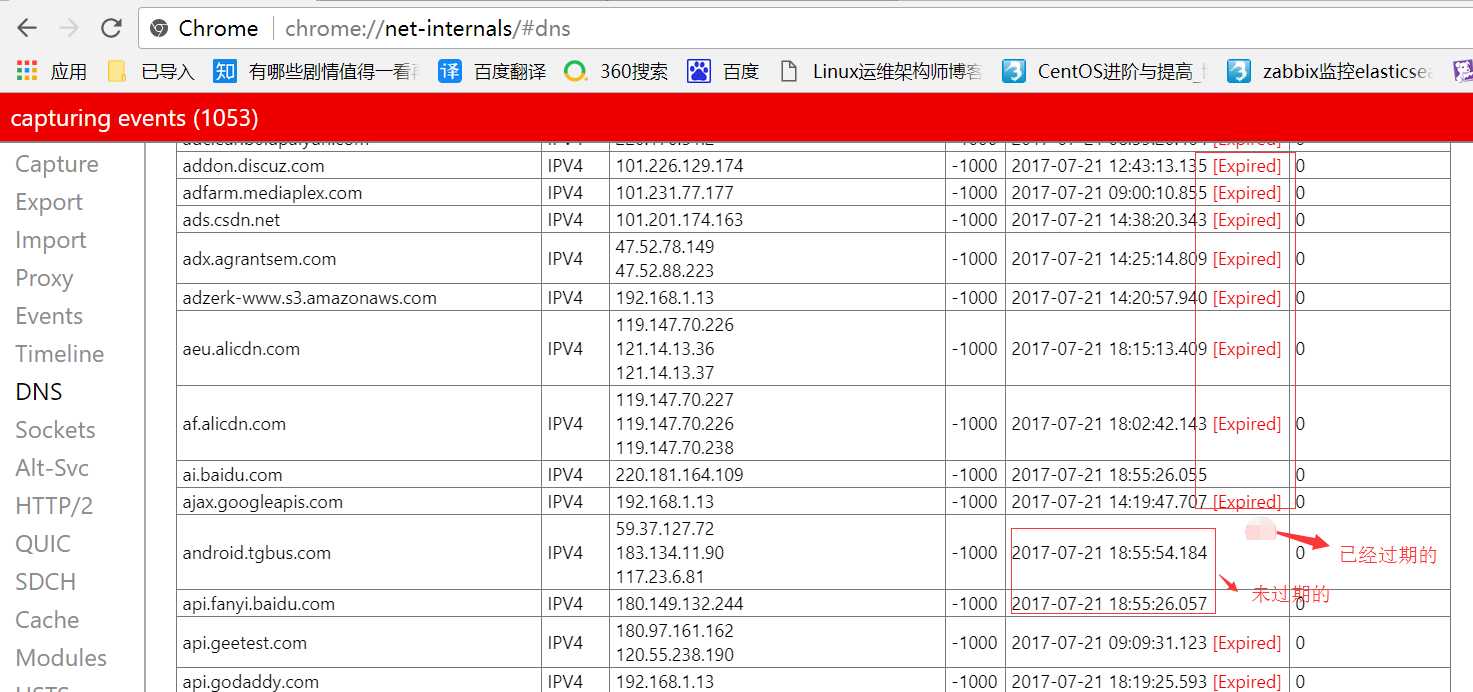The height and width of the screenshot is (692, 1473).
Task: Click hostname android.tgbus.com
Action: (256, 553)
